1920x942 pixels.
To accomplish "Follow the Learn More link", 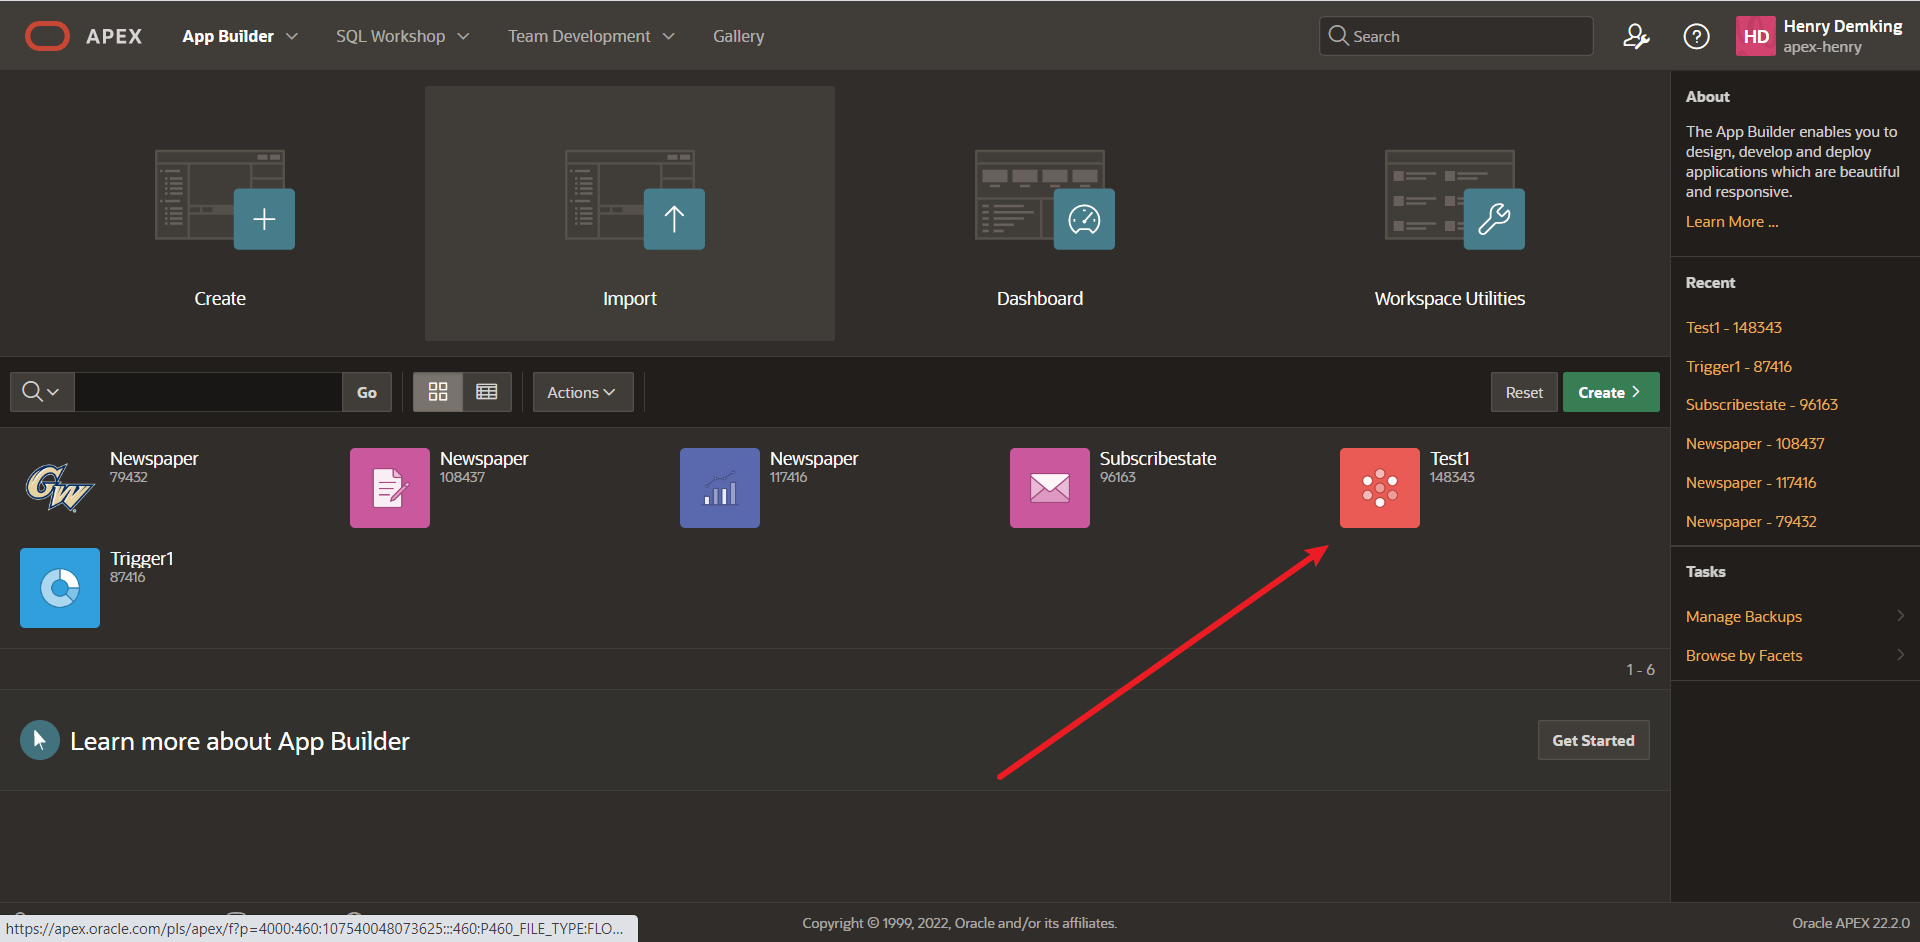I will coord(1731,222).
